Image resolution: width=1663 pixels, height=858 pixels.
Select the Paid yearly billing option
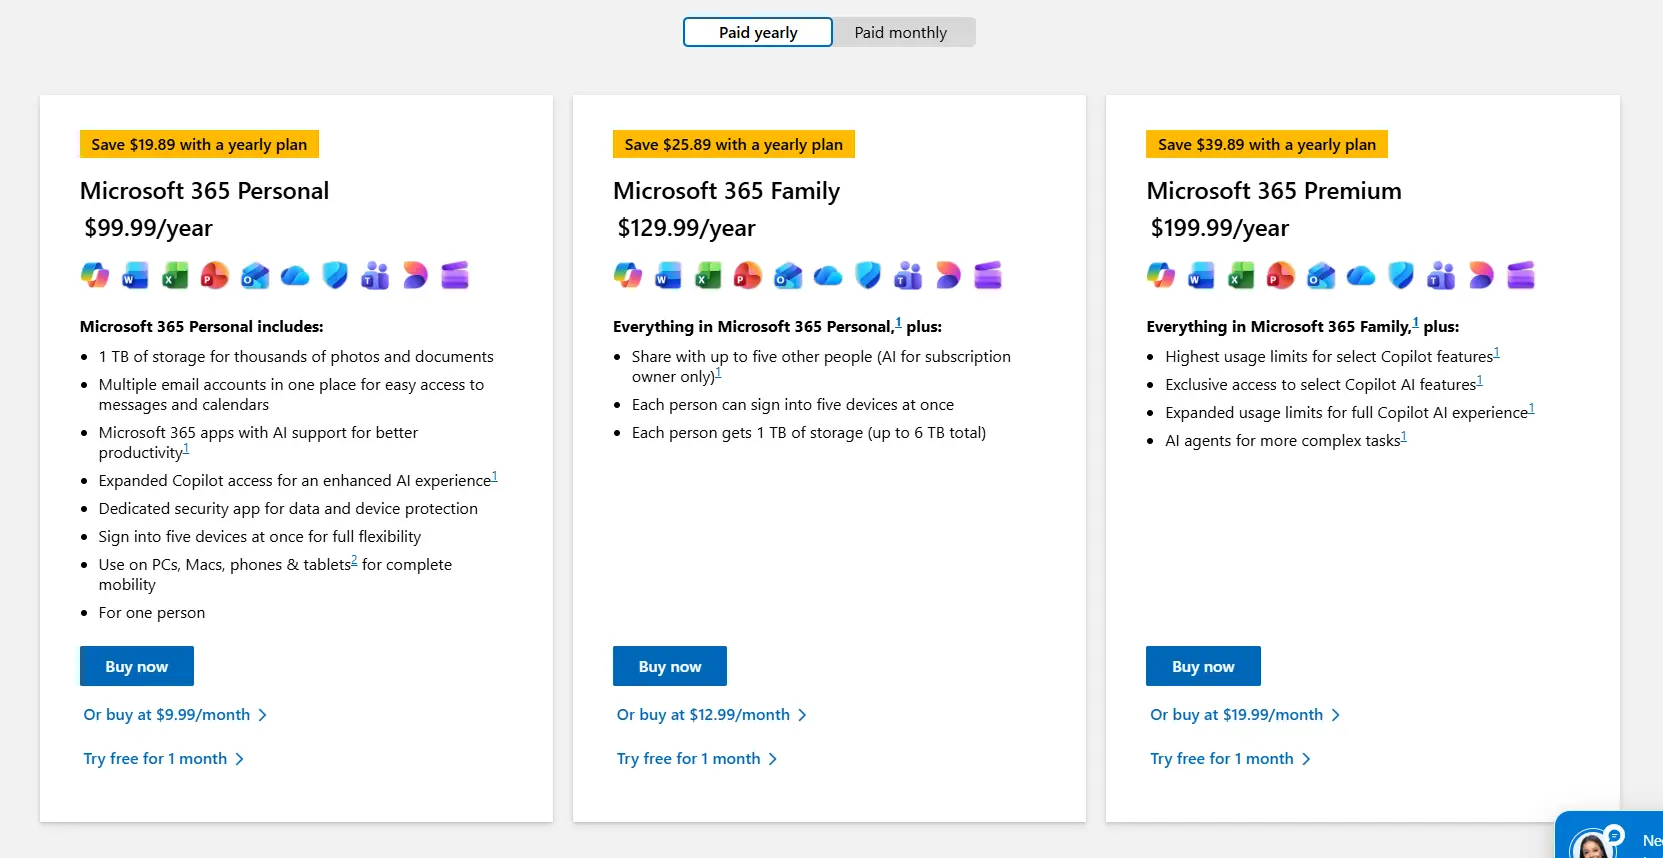click(758, 32)
